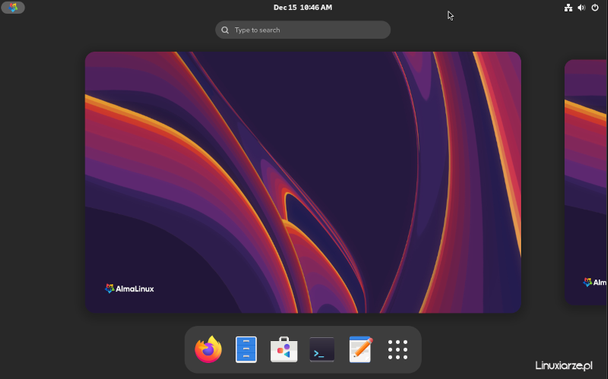Focus the Type to search field
The image size is (608, 379).
[303, 30]
